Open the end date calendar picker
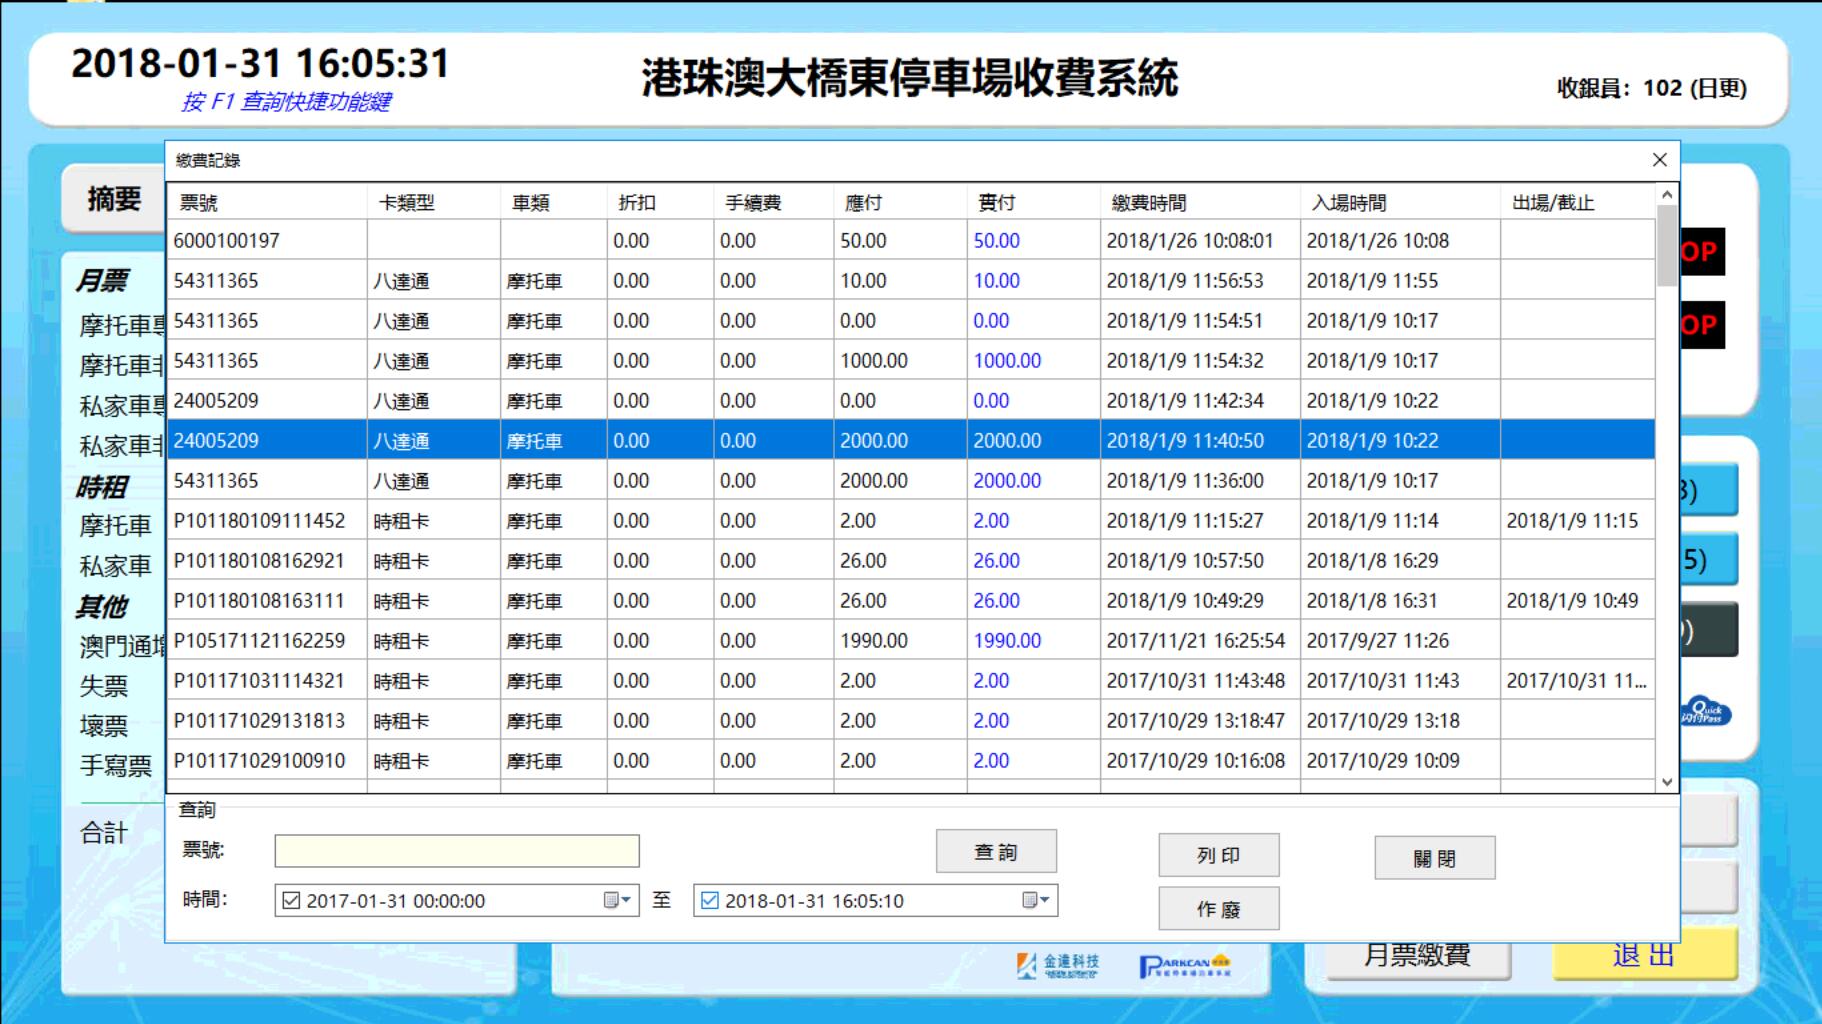The height and width of the screenshot is (1024, 1822). pyautogui.click(x=1036, y=901)
